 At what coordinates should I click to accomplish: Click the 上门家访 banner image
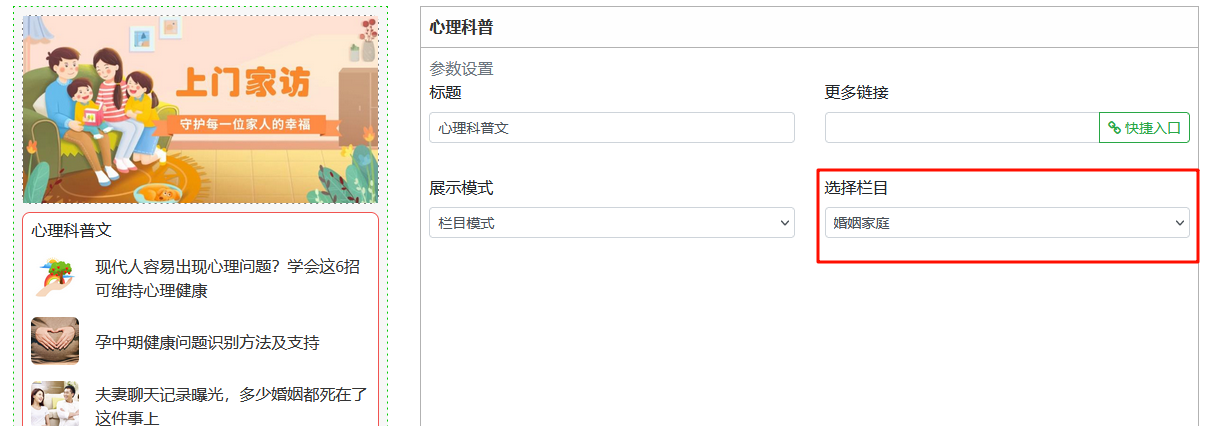[200, 108]
